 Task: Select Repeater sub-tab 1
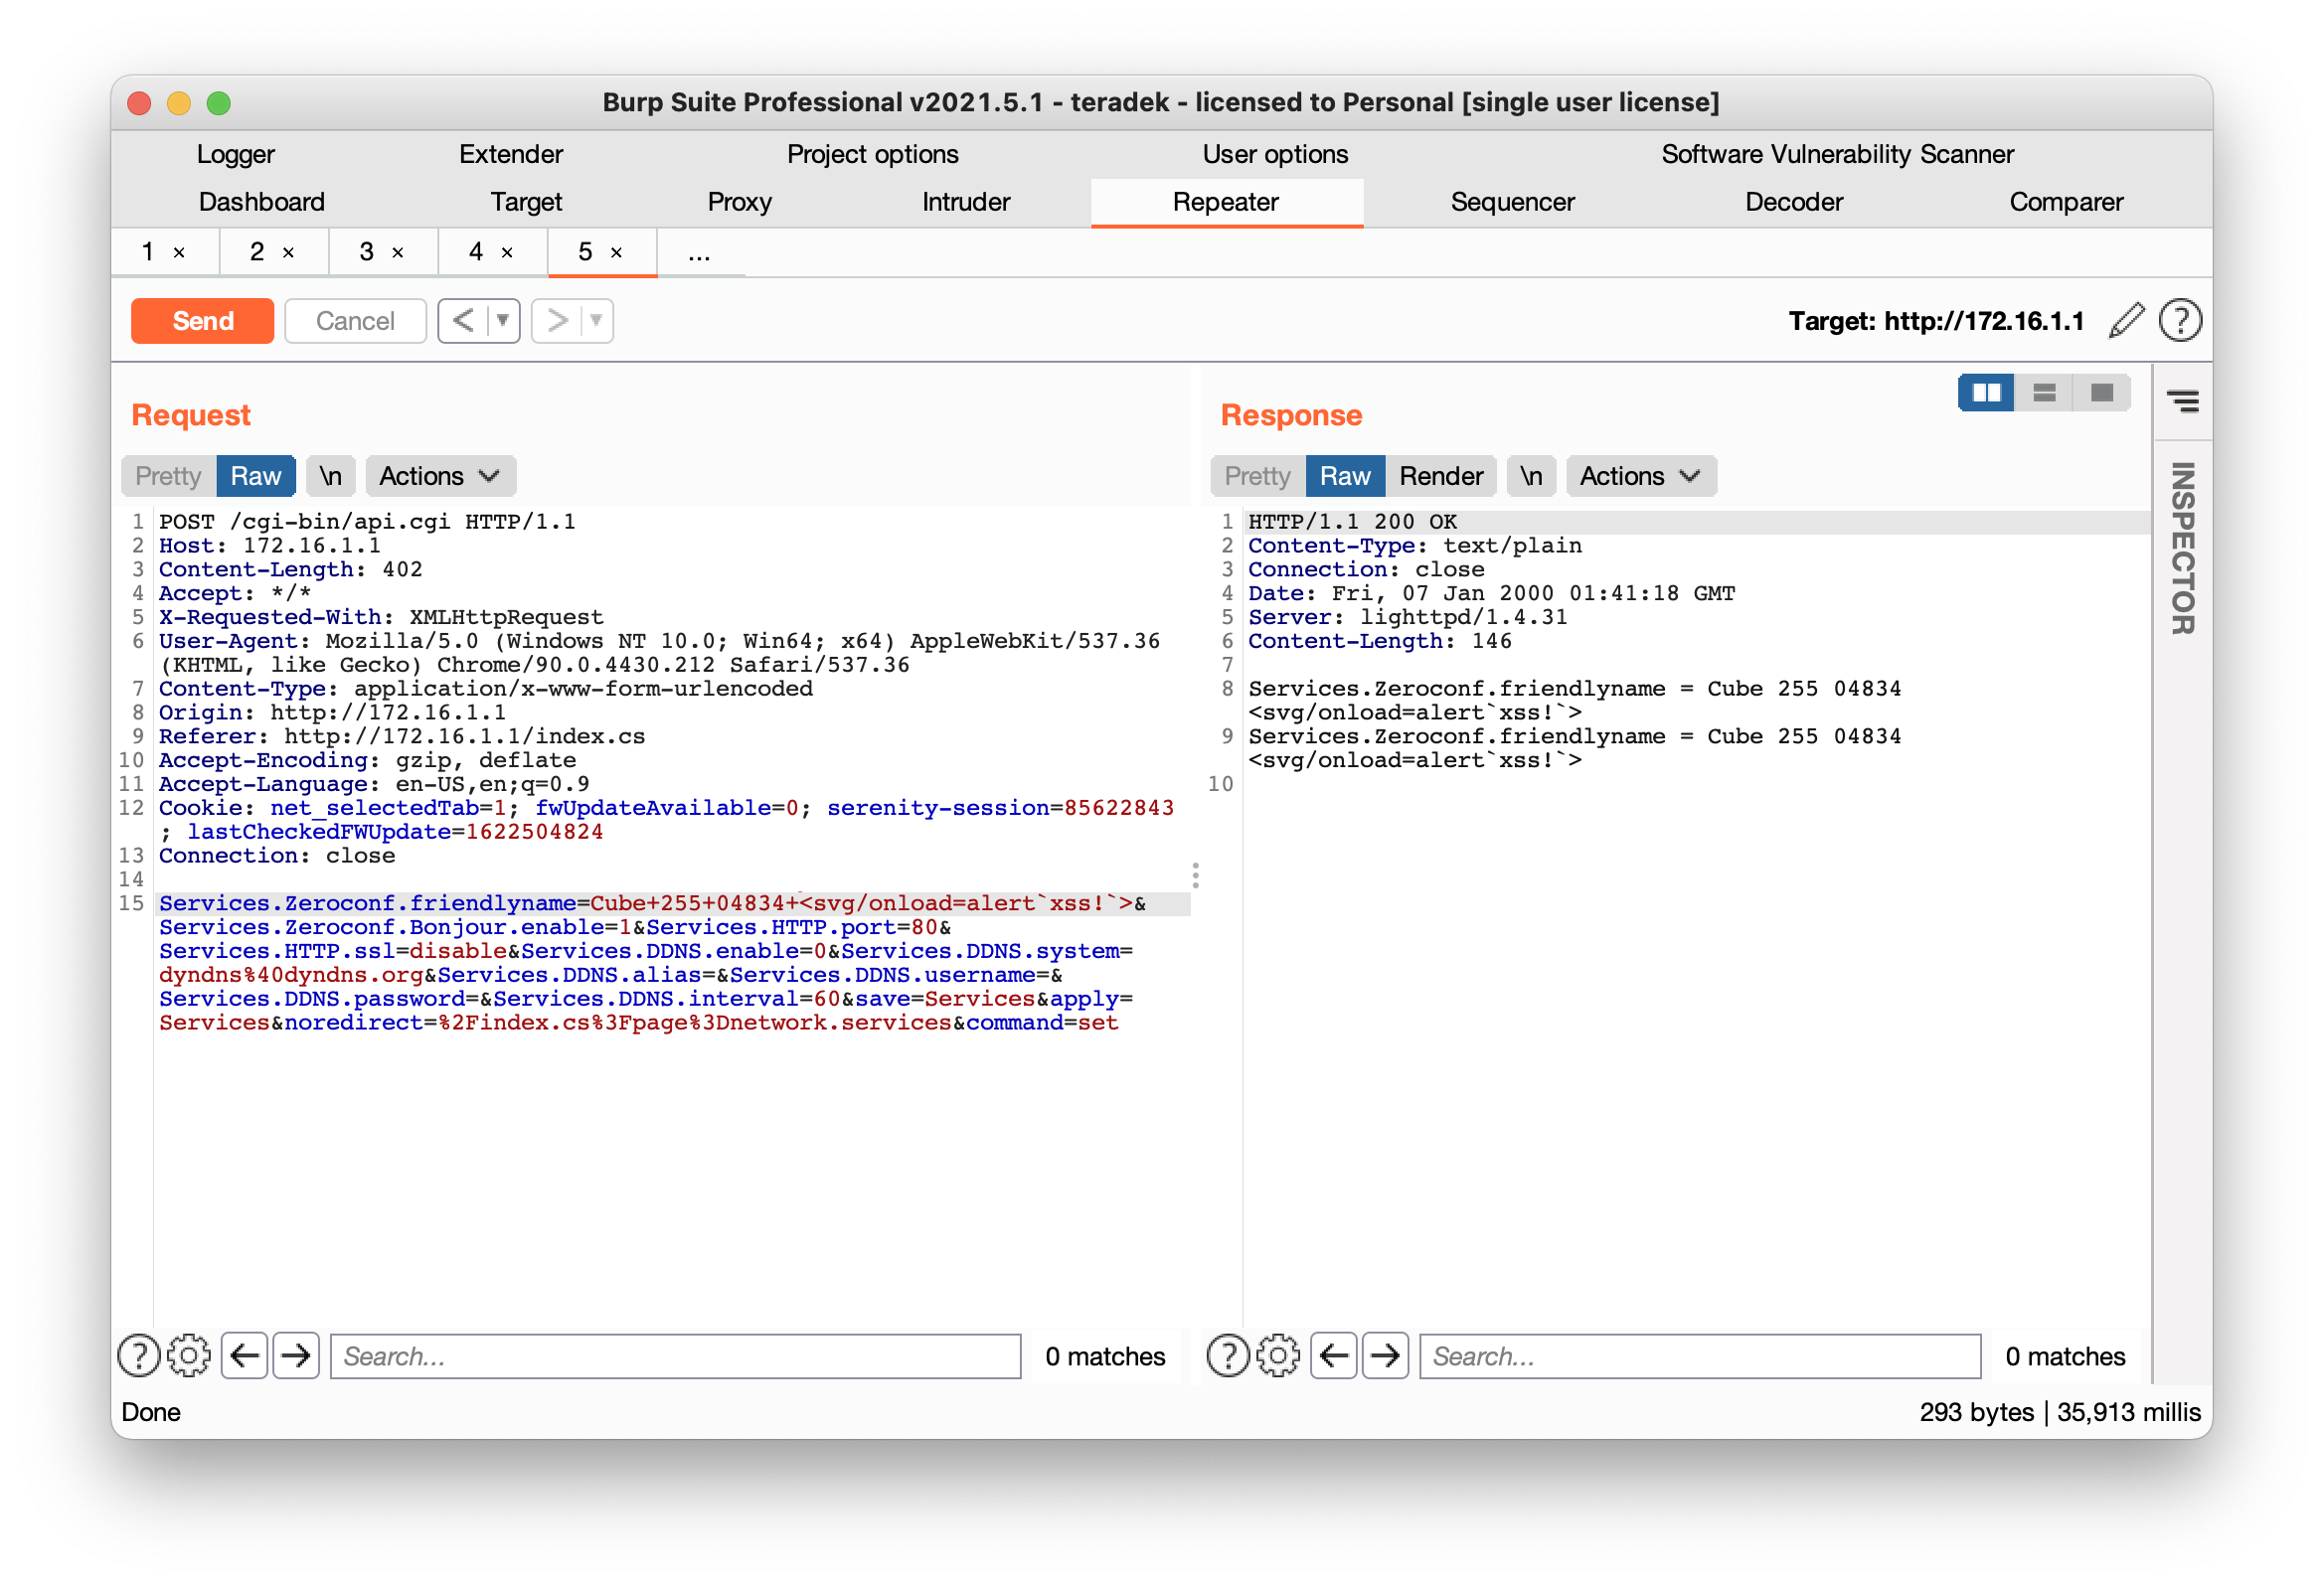(148, 252)
